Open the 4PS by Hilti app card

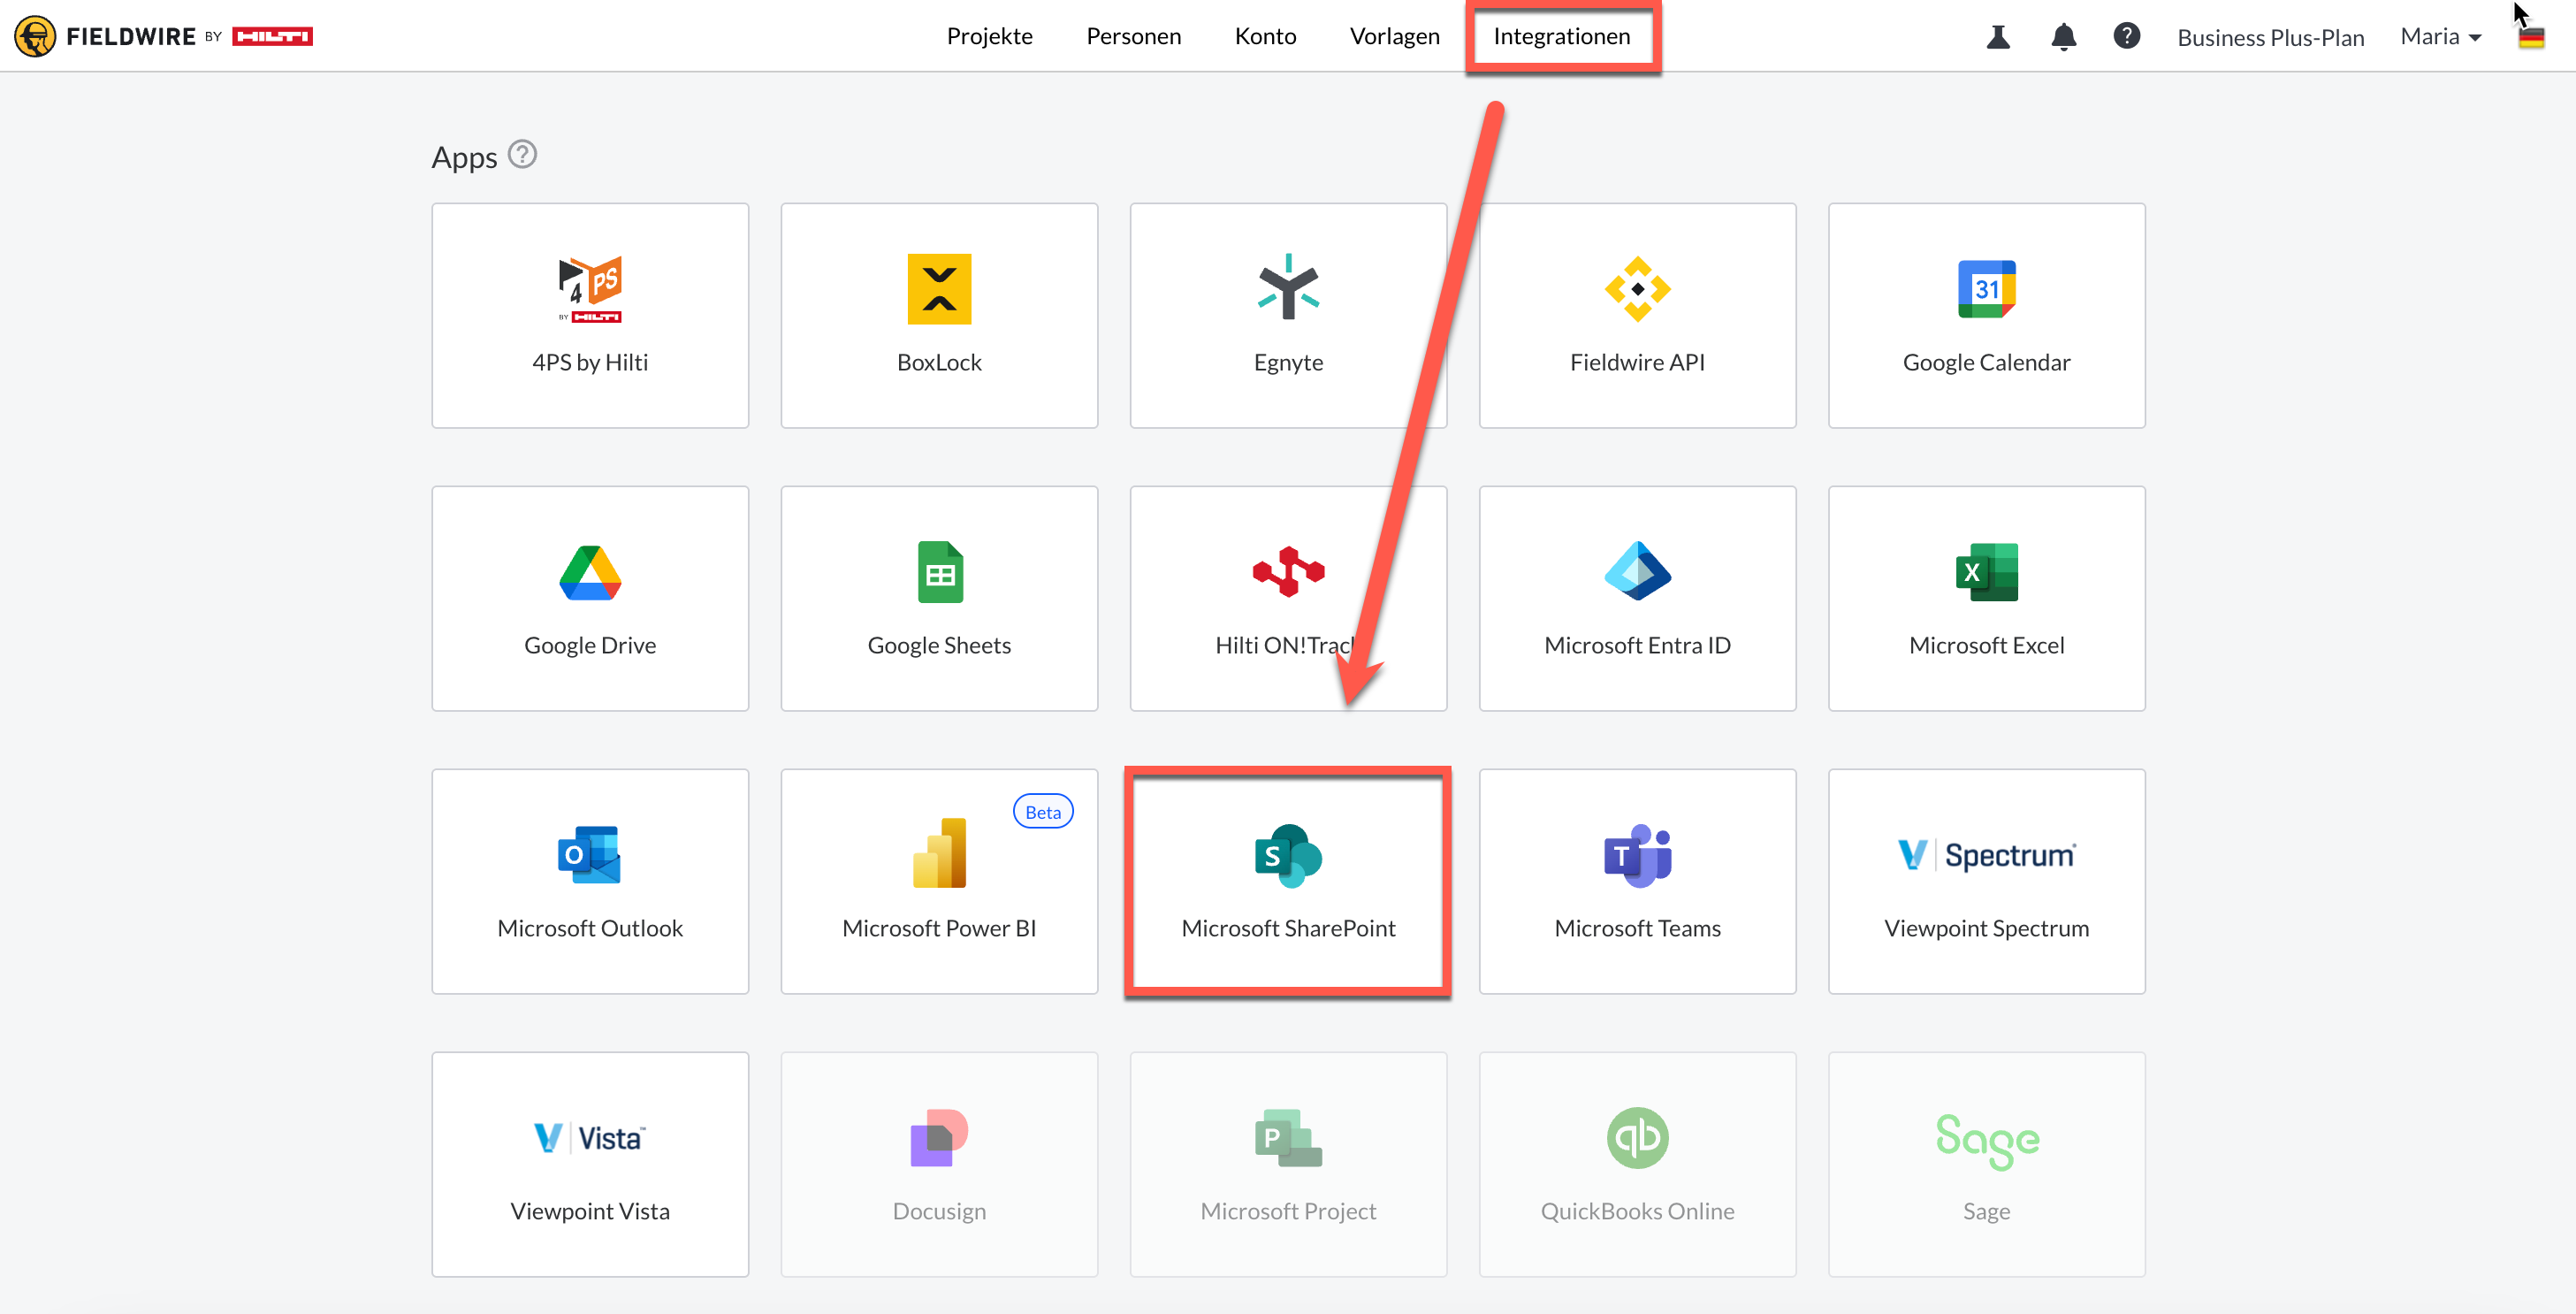tap(590, 316)
